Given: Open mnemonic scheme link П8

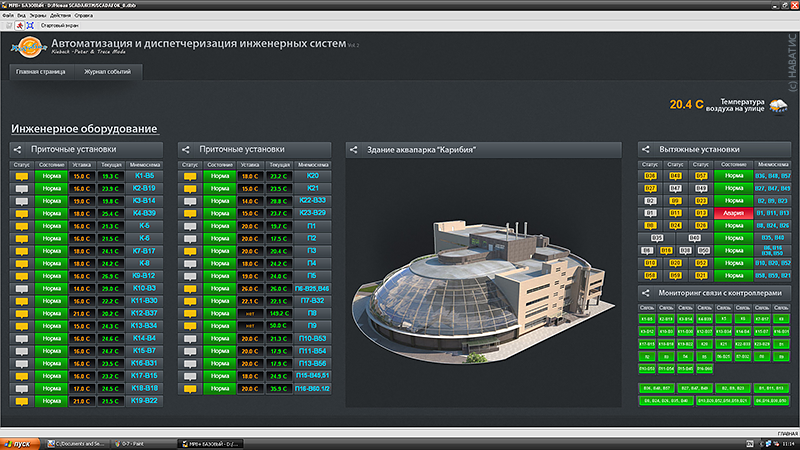Looking at the screenshot, I should [x=312, y=312].
